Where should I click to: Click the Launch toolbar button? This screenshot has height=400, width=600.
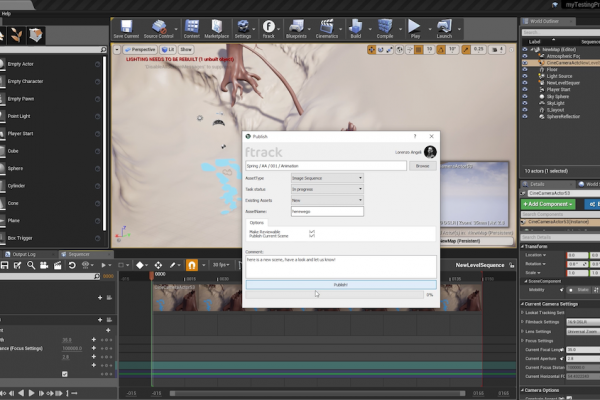[444, 29]
